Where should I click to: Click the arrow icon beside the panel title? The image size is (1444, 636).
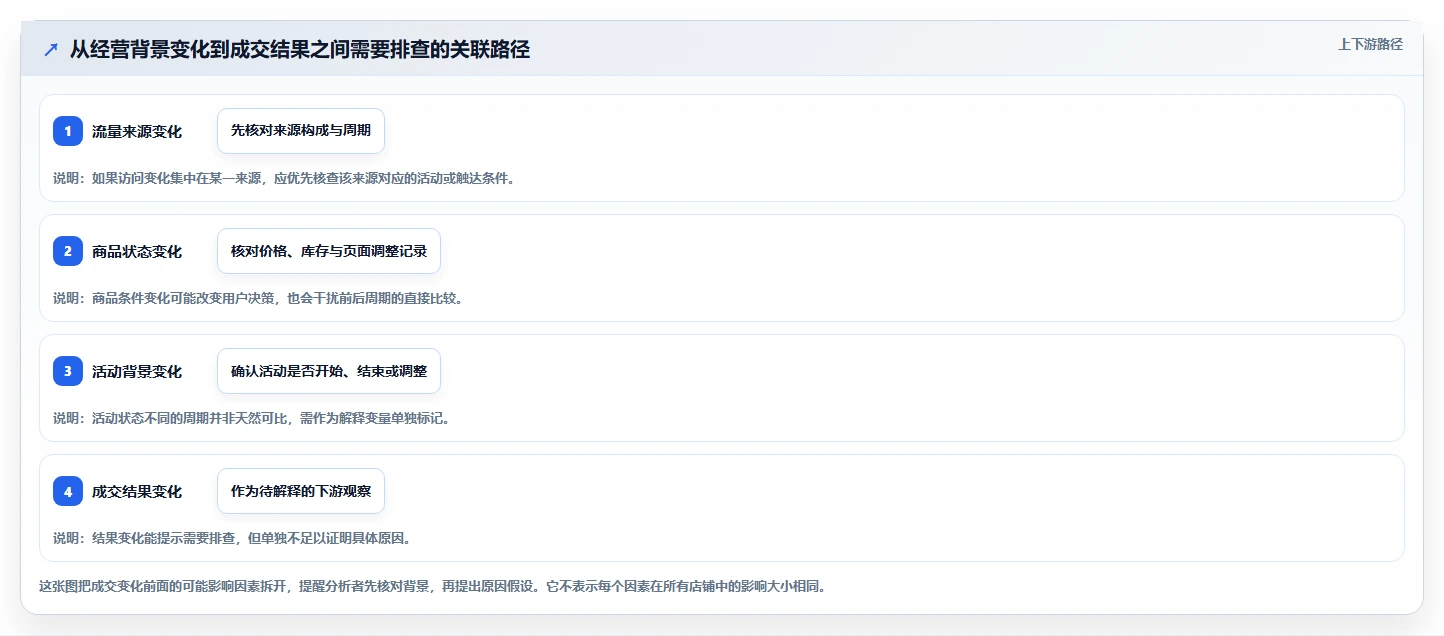pyautogui.click(x=51, y=50)
